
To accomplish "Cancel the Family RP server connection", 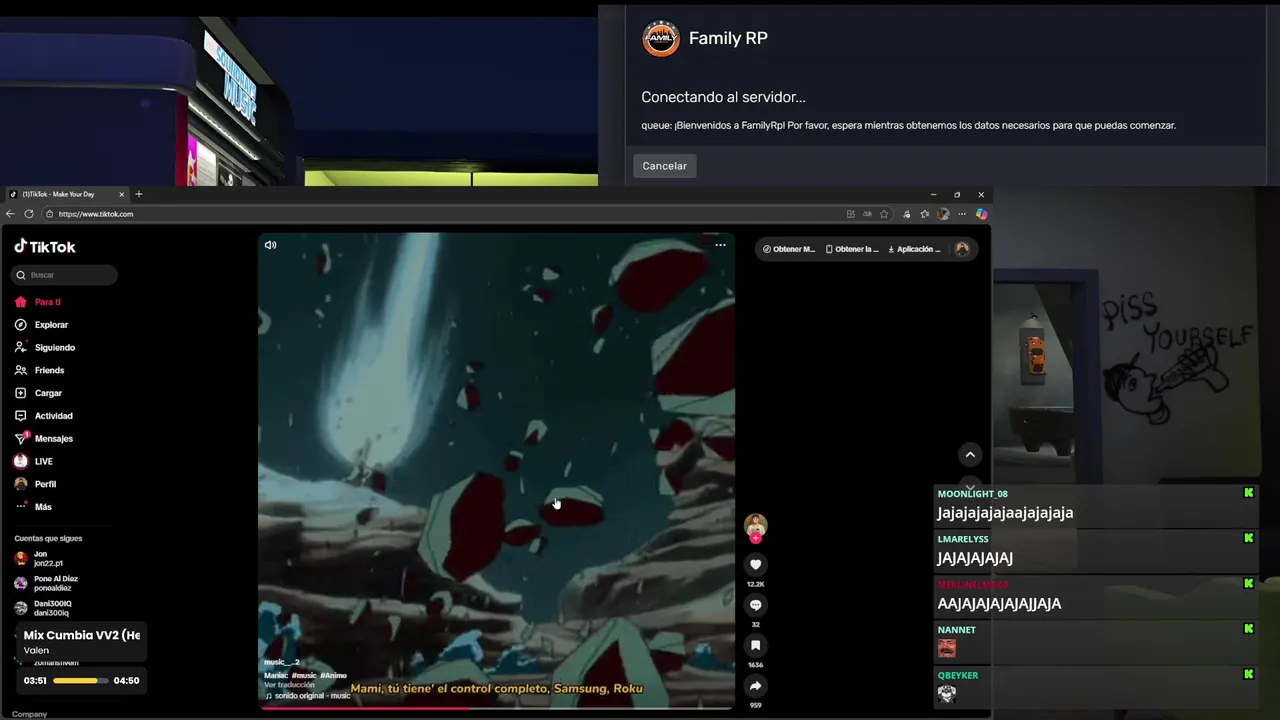I will (x=664, y=166).
